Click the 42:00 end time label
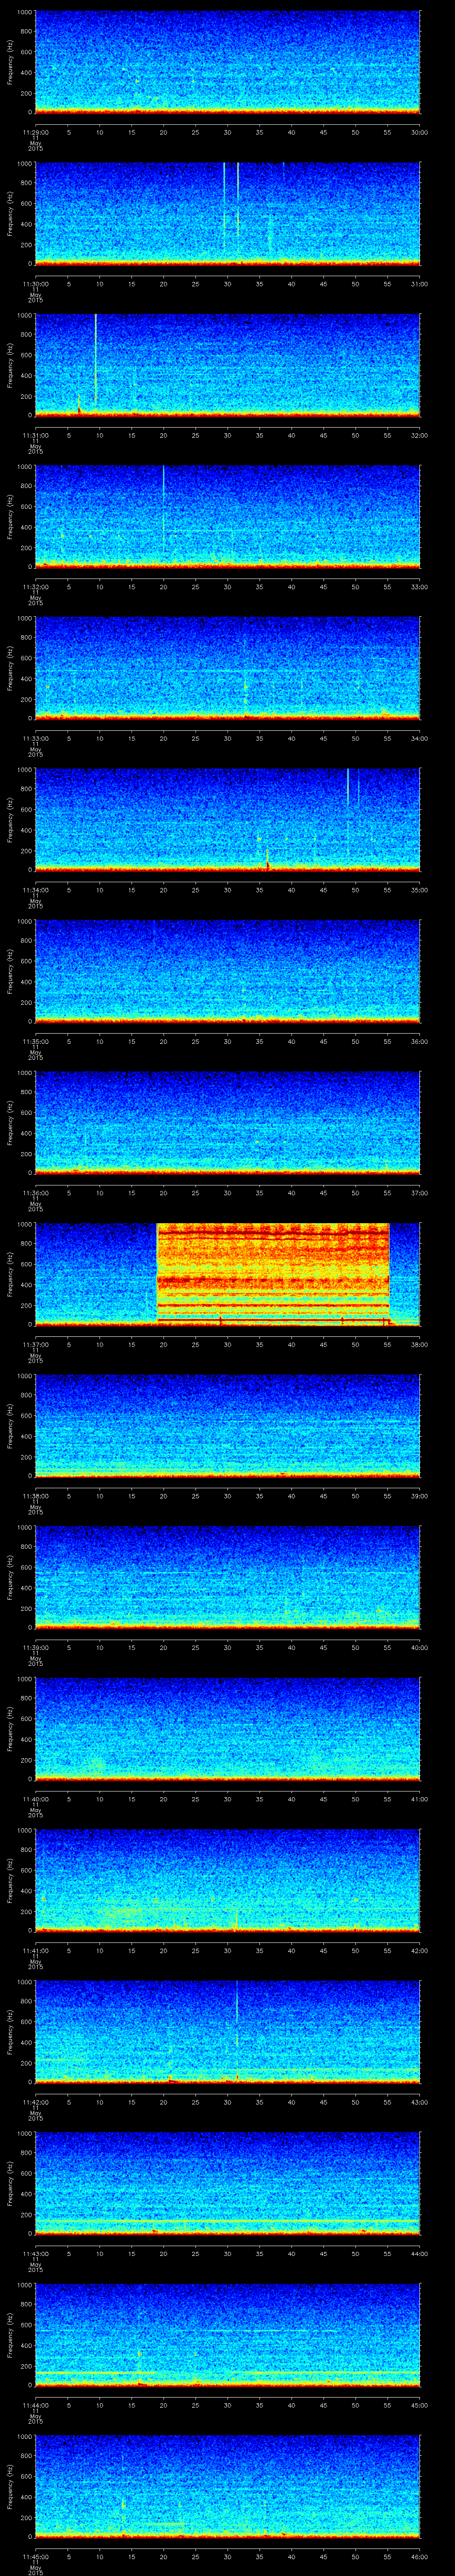 tap(419, 1950)
